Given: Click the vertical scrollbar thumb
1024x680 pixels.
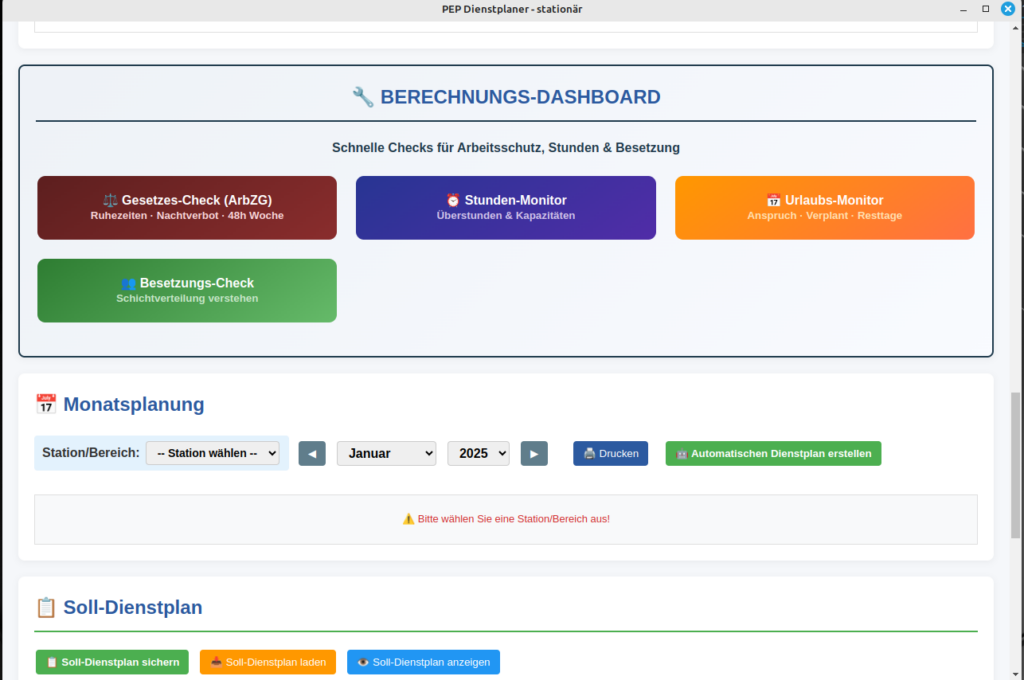Looking at the screenshot, I should coord(1016,465).
